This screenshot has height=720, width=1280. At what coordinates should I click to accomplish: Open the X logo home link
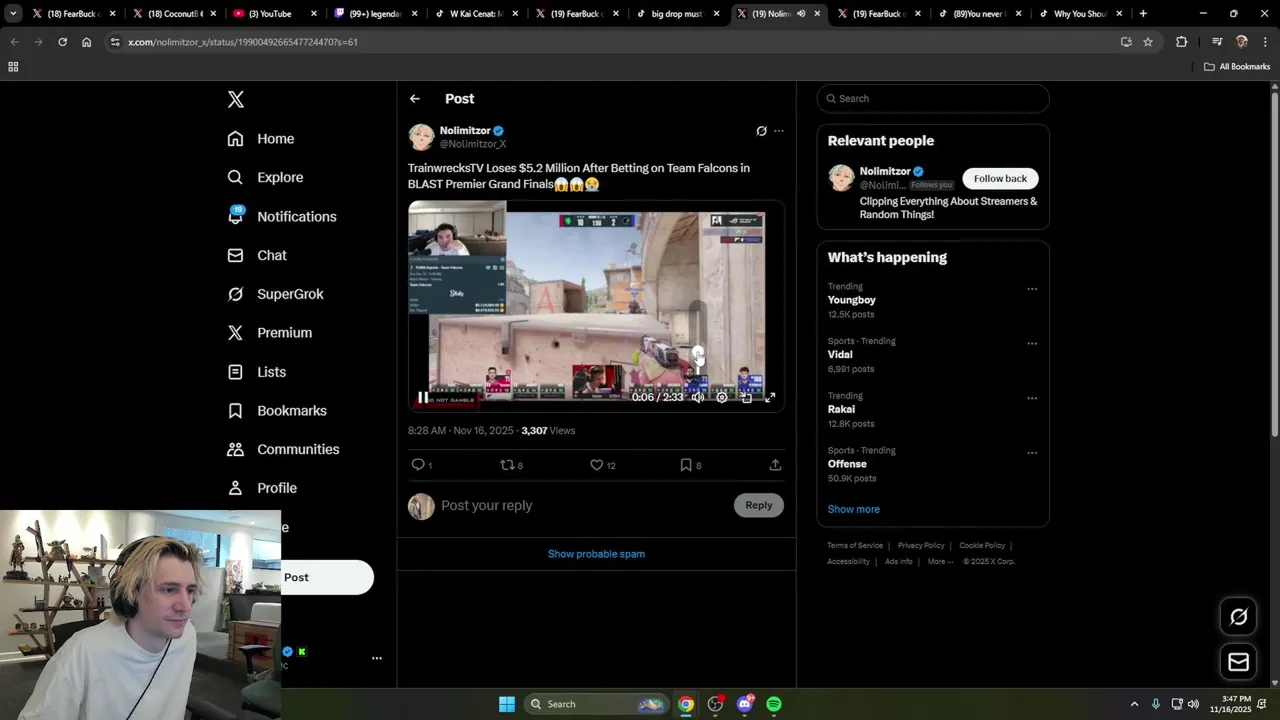tap(236, 99)
